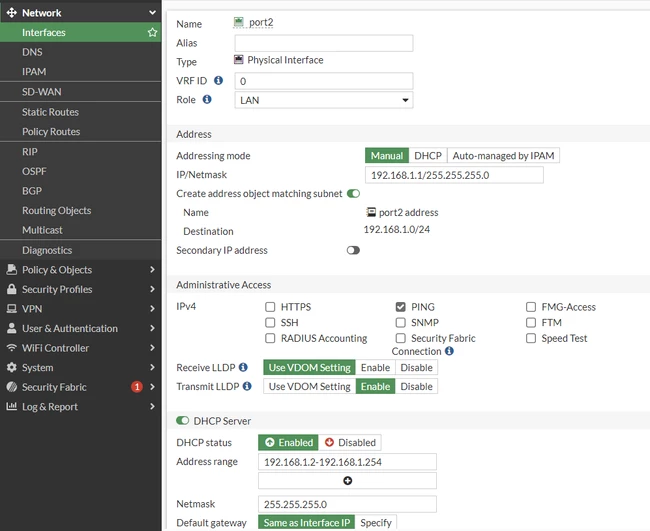Click the VRF ID info icon
The height and width of the screenshot is (531, 650).
point(218,80)
